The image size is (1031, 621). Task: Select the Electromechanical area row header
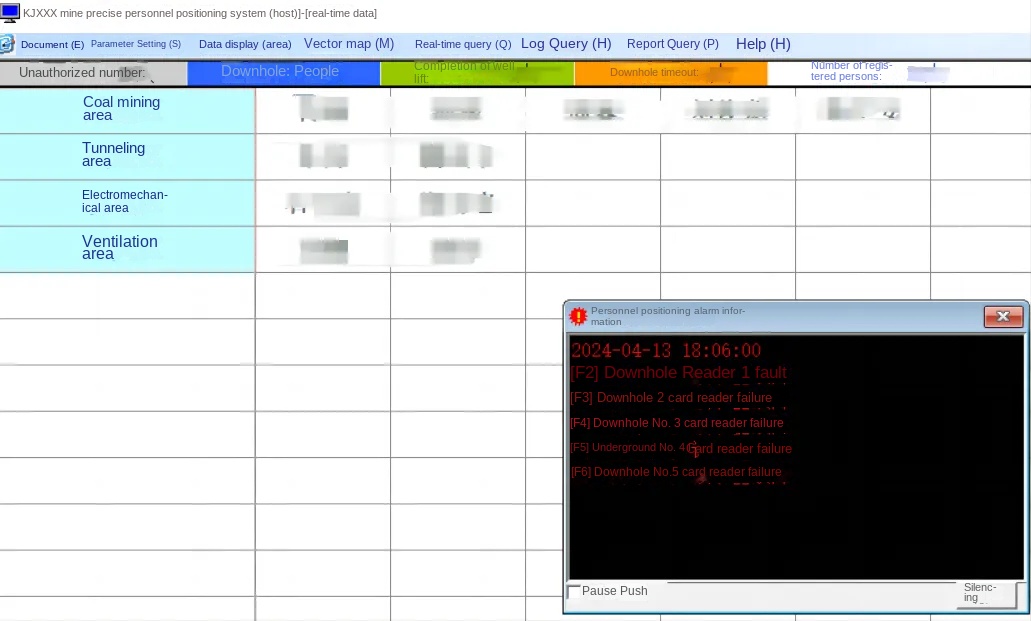click(x=128, y=203)
